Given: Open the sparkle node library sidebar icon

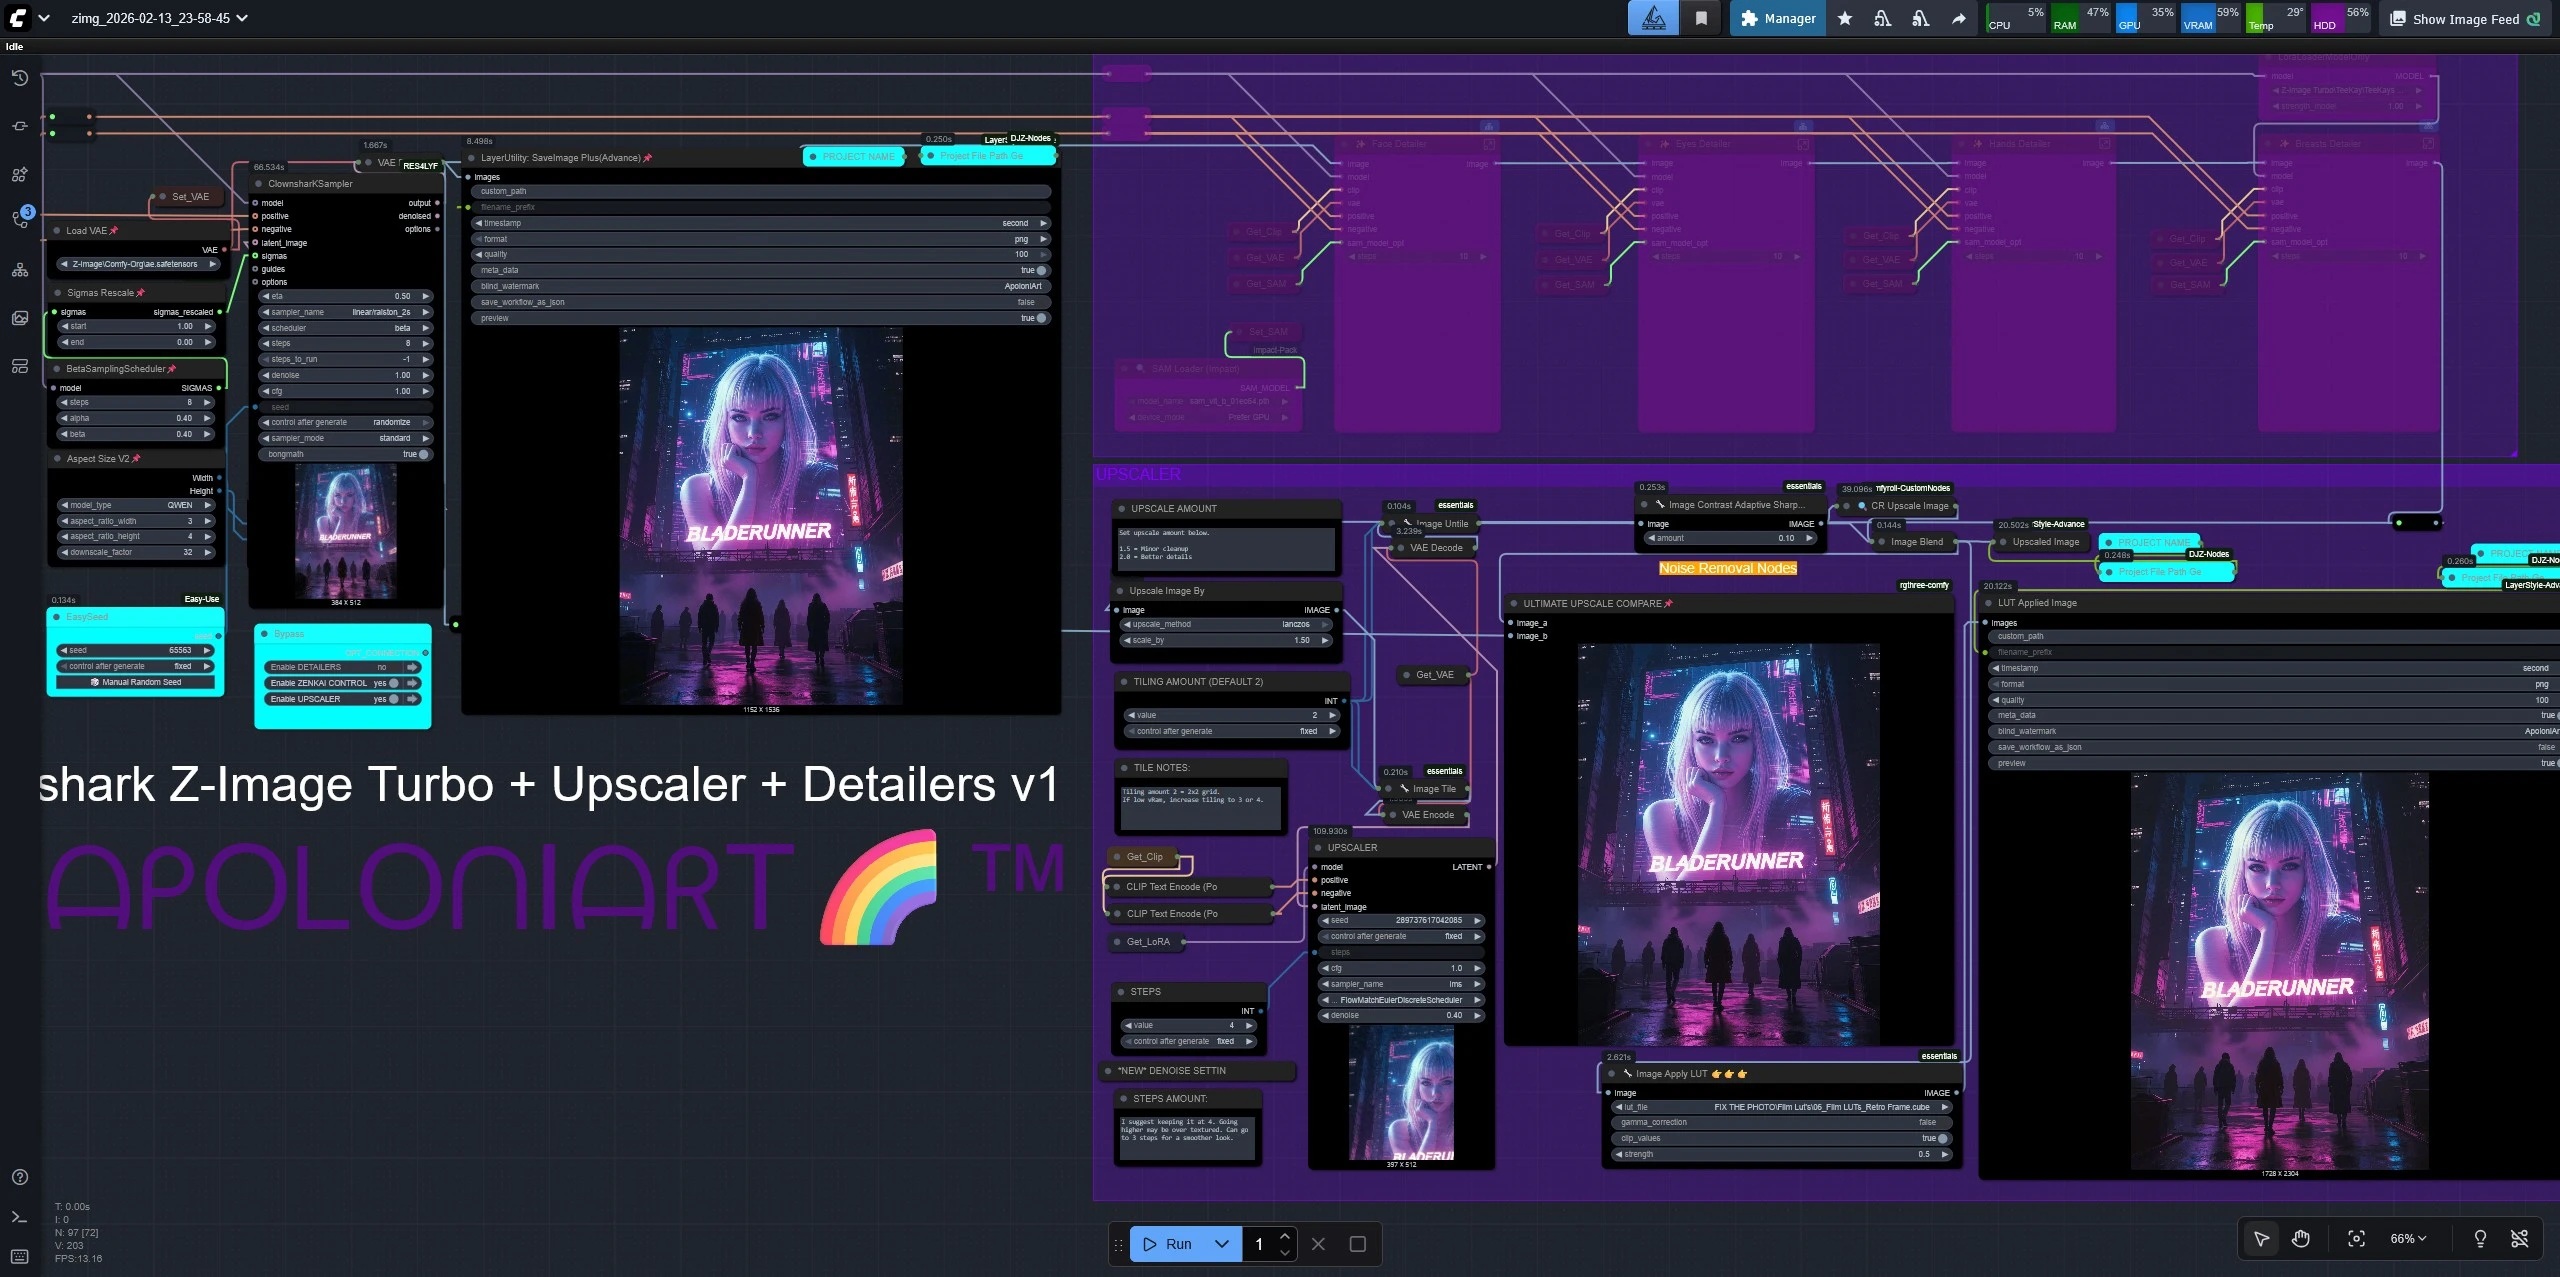Looking at the screenshot, I should tap(20, 174).
